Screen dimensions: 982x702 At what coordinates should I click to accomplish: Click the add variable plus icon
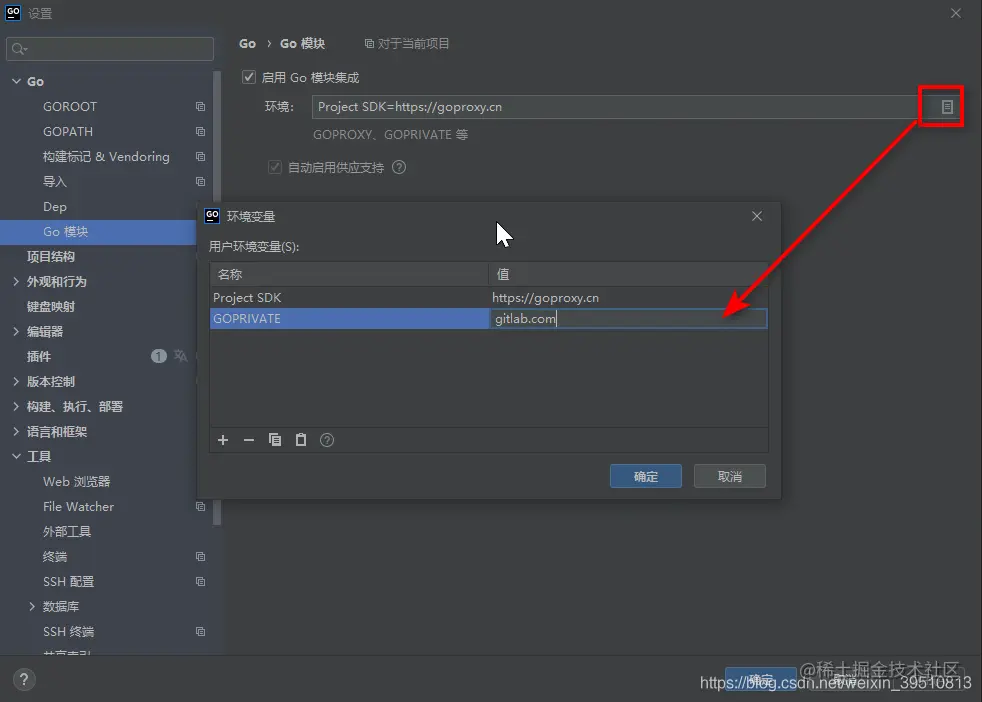point(223,440)
